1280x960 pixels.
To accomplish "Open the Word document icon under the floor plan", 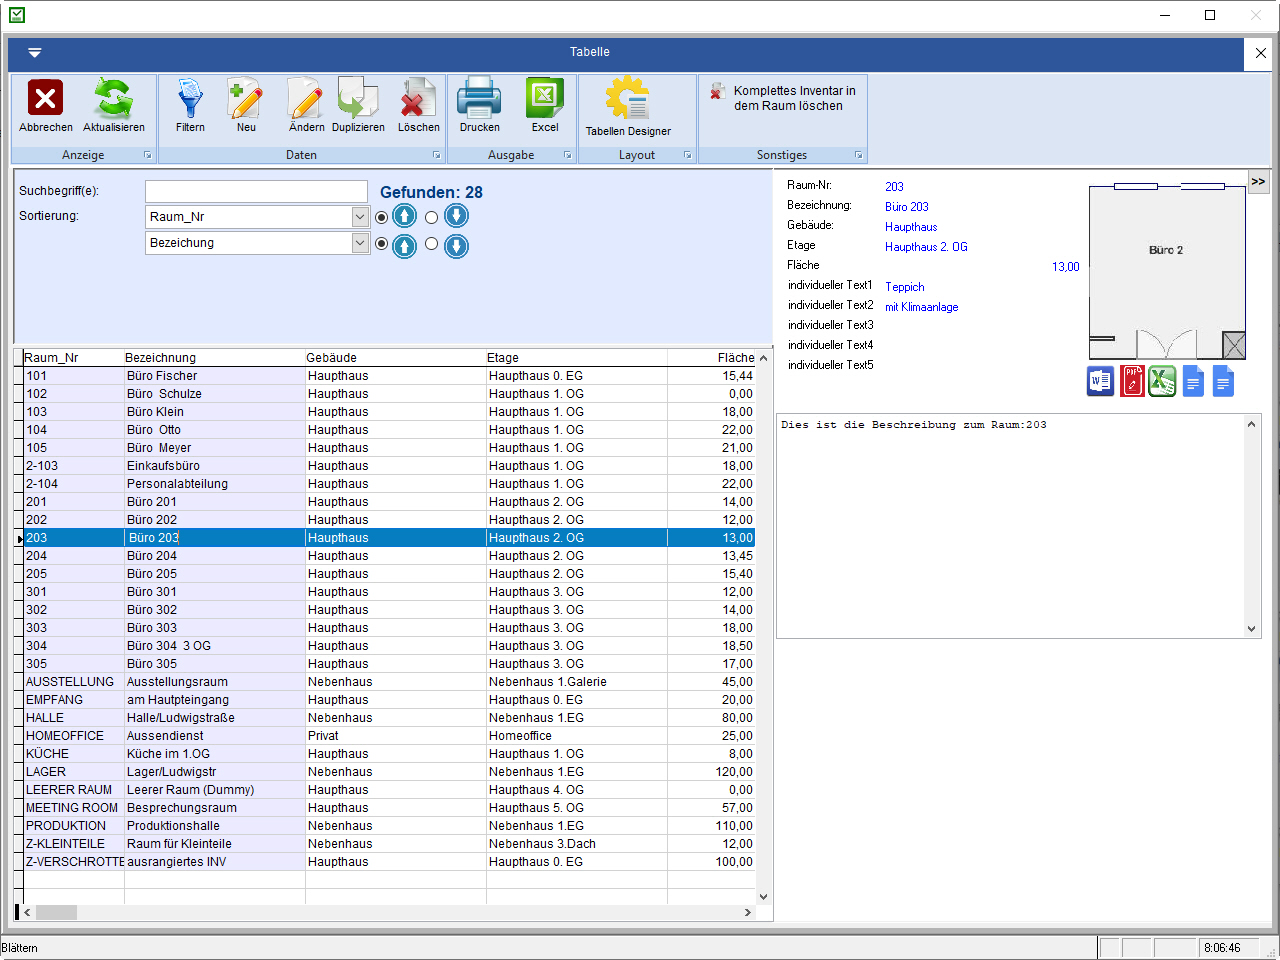I will tap(1100, 381).
